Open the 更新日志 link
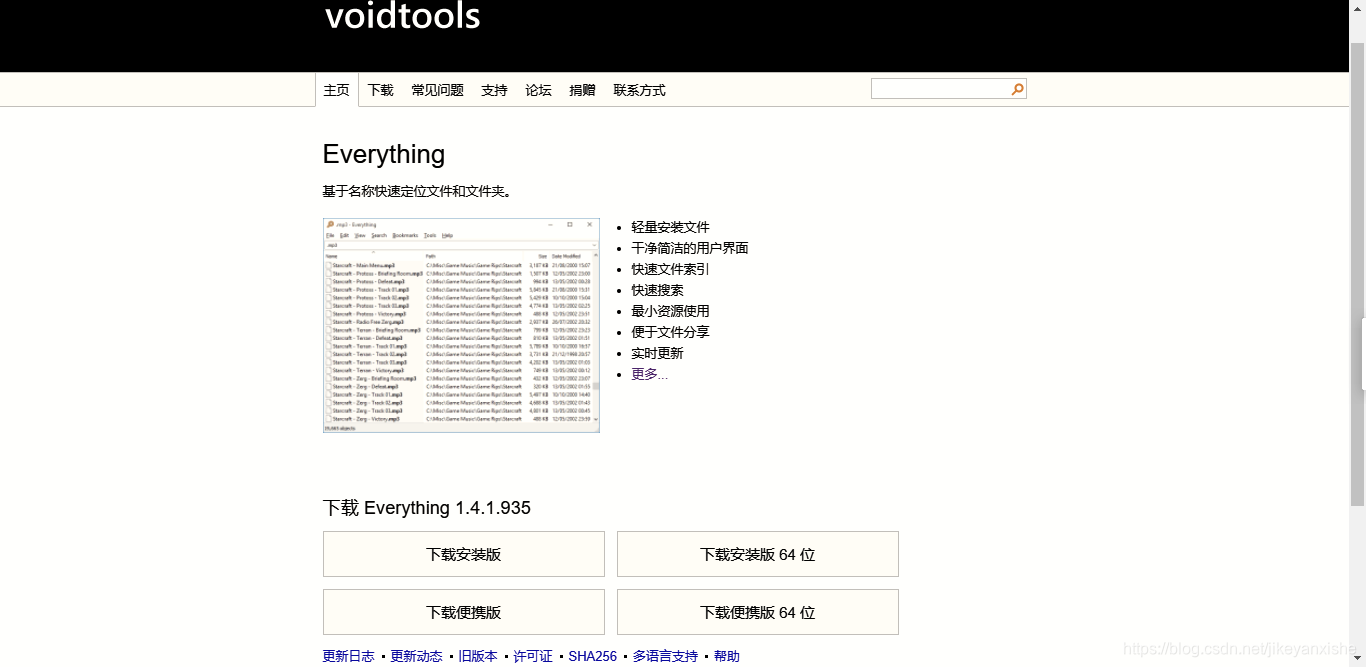Viewport: 1366px width, 667px height. pyautogui.click(x=349, y=656)
